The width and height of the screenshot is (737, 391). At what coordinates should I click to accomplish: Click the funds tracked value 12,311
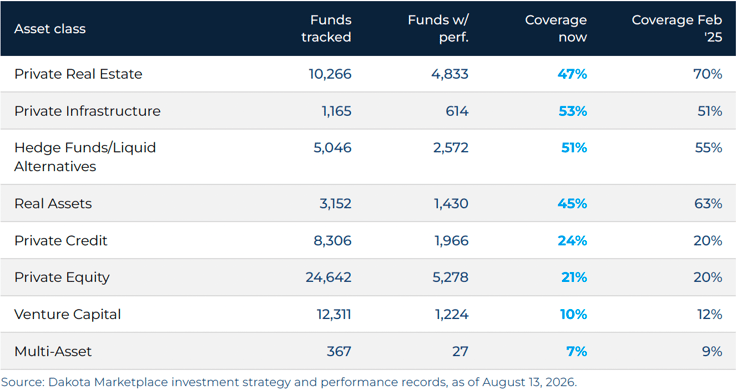tap(334, 314)
